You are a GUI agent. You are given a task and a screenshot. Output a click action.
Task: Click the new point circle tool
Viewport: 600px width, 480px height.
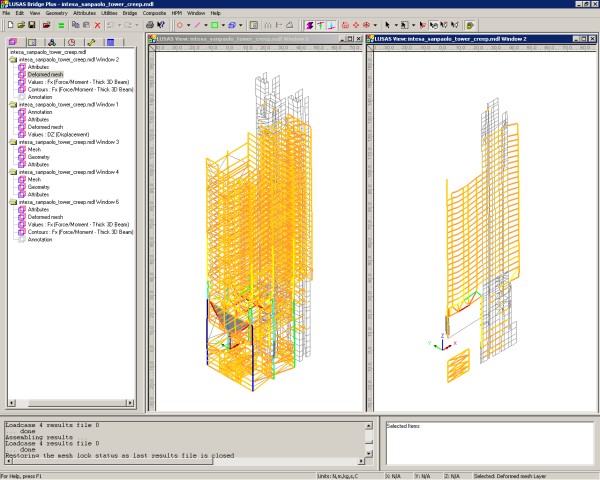[x=179, y=24]
